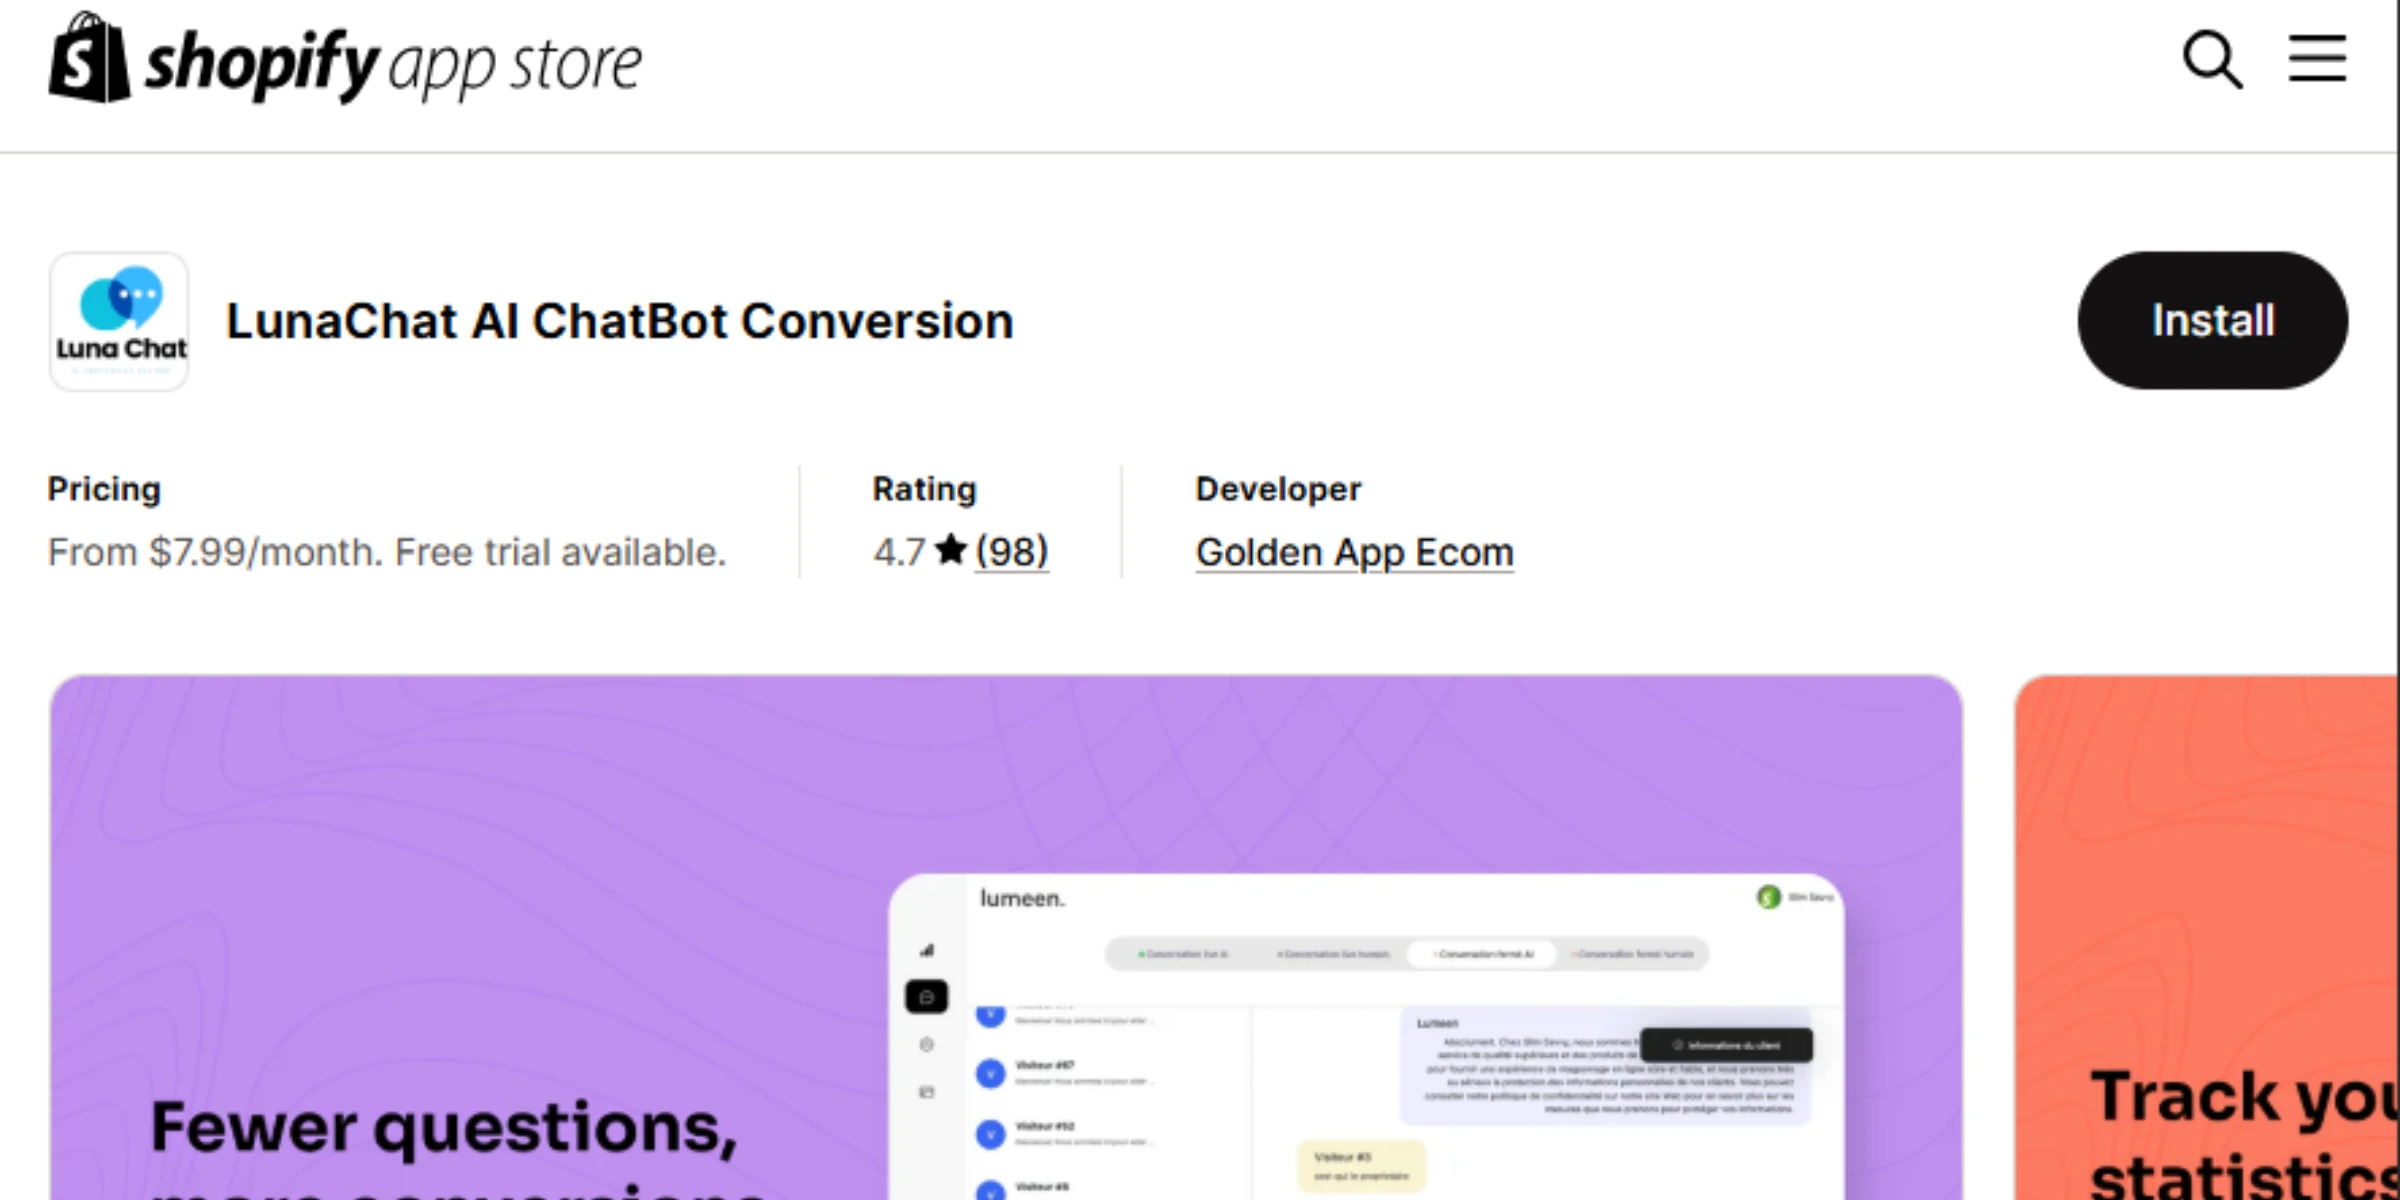Image resolution: width=2400 pixels, height=1200 pixels.
Task: Click the bar chart icon in lumeen sidebar
Action: (x=927, y=950)
